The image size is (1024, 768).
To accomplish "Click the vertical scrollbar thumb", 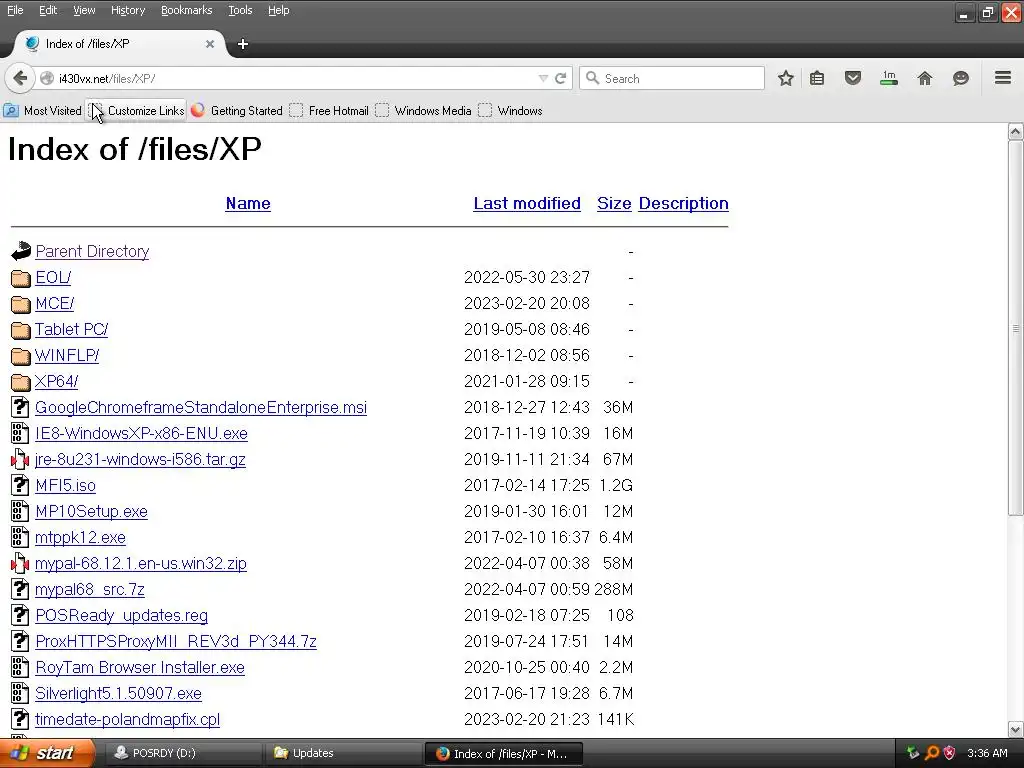I will [1016, 328].
